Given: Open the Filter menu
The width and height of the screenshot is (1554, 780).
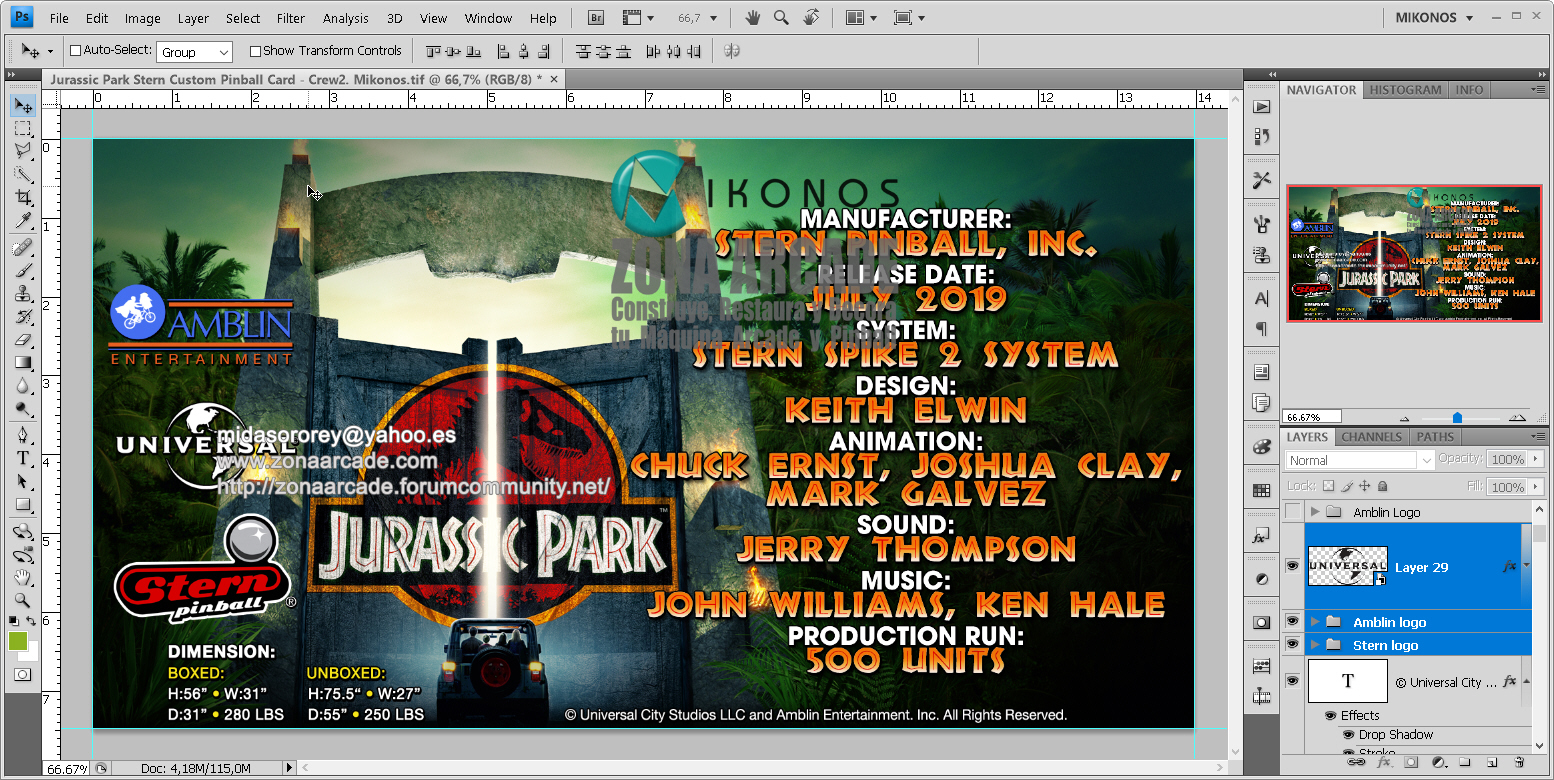Looking at the screenshot, I should [x=291, y=18].
